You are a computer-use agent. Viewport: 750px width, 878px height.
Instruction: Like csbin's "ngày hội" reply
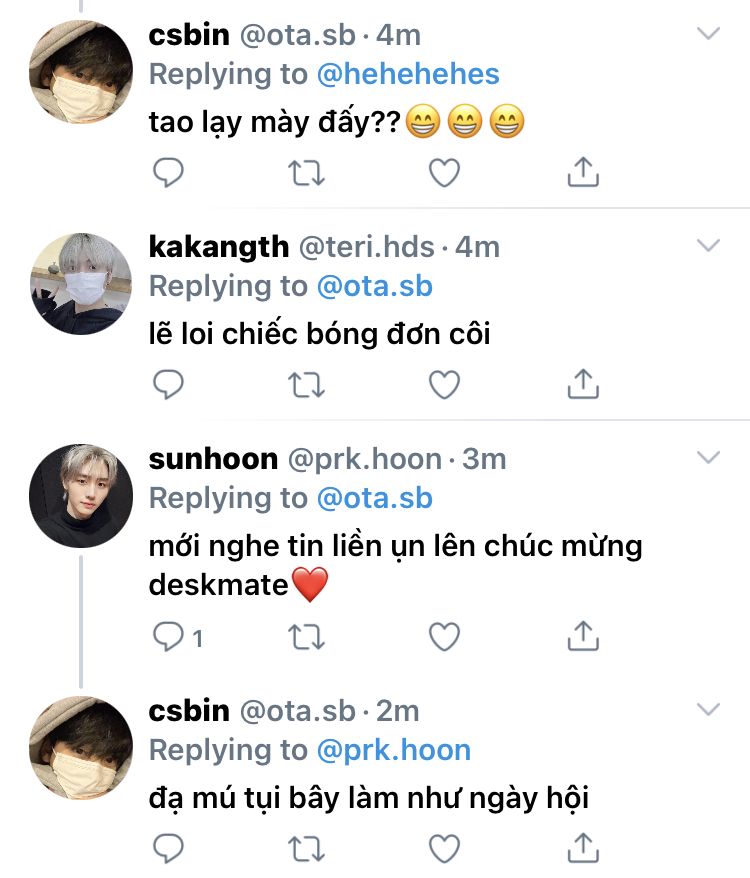click(444, 850)
